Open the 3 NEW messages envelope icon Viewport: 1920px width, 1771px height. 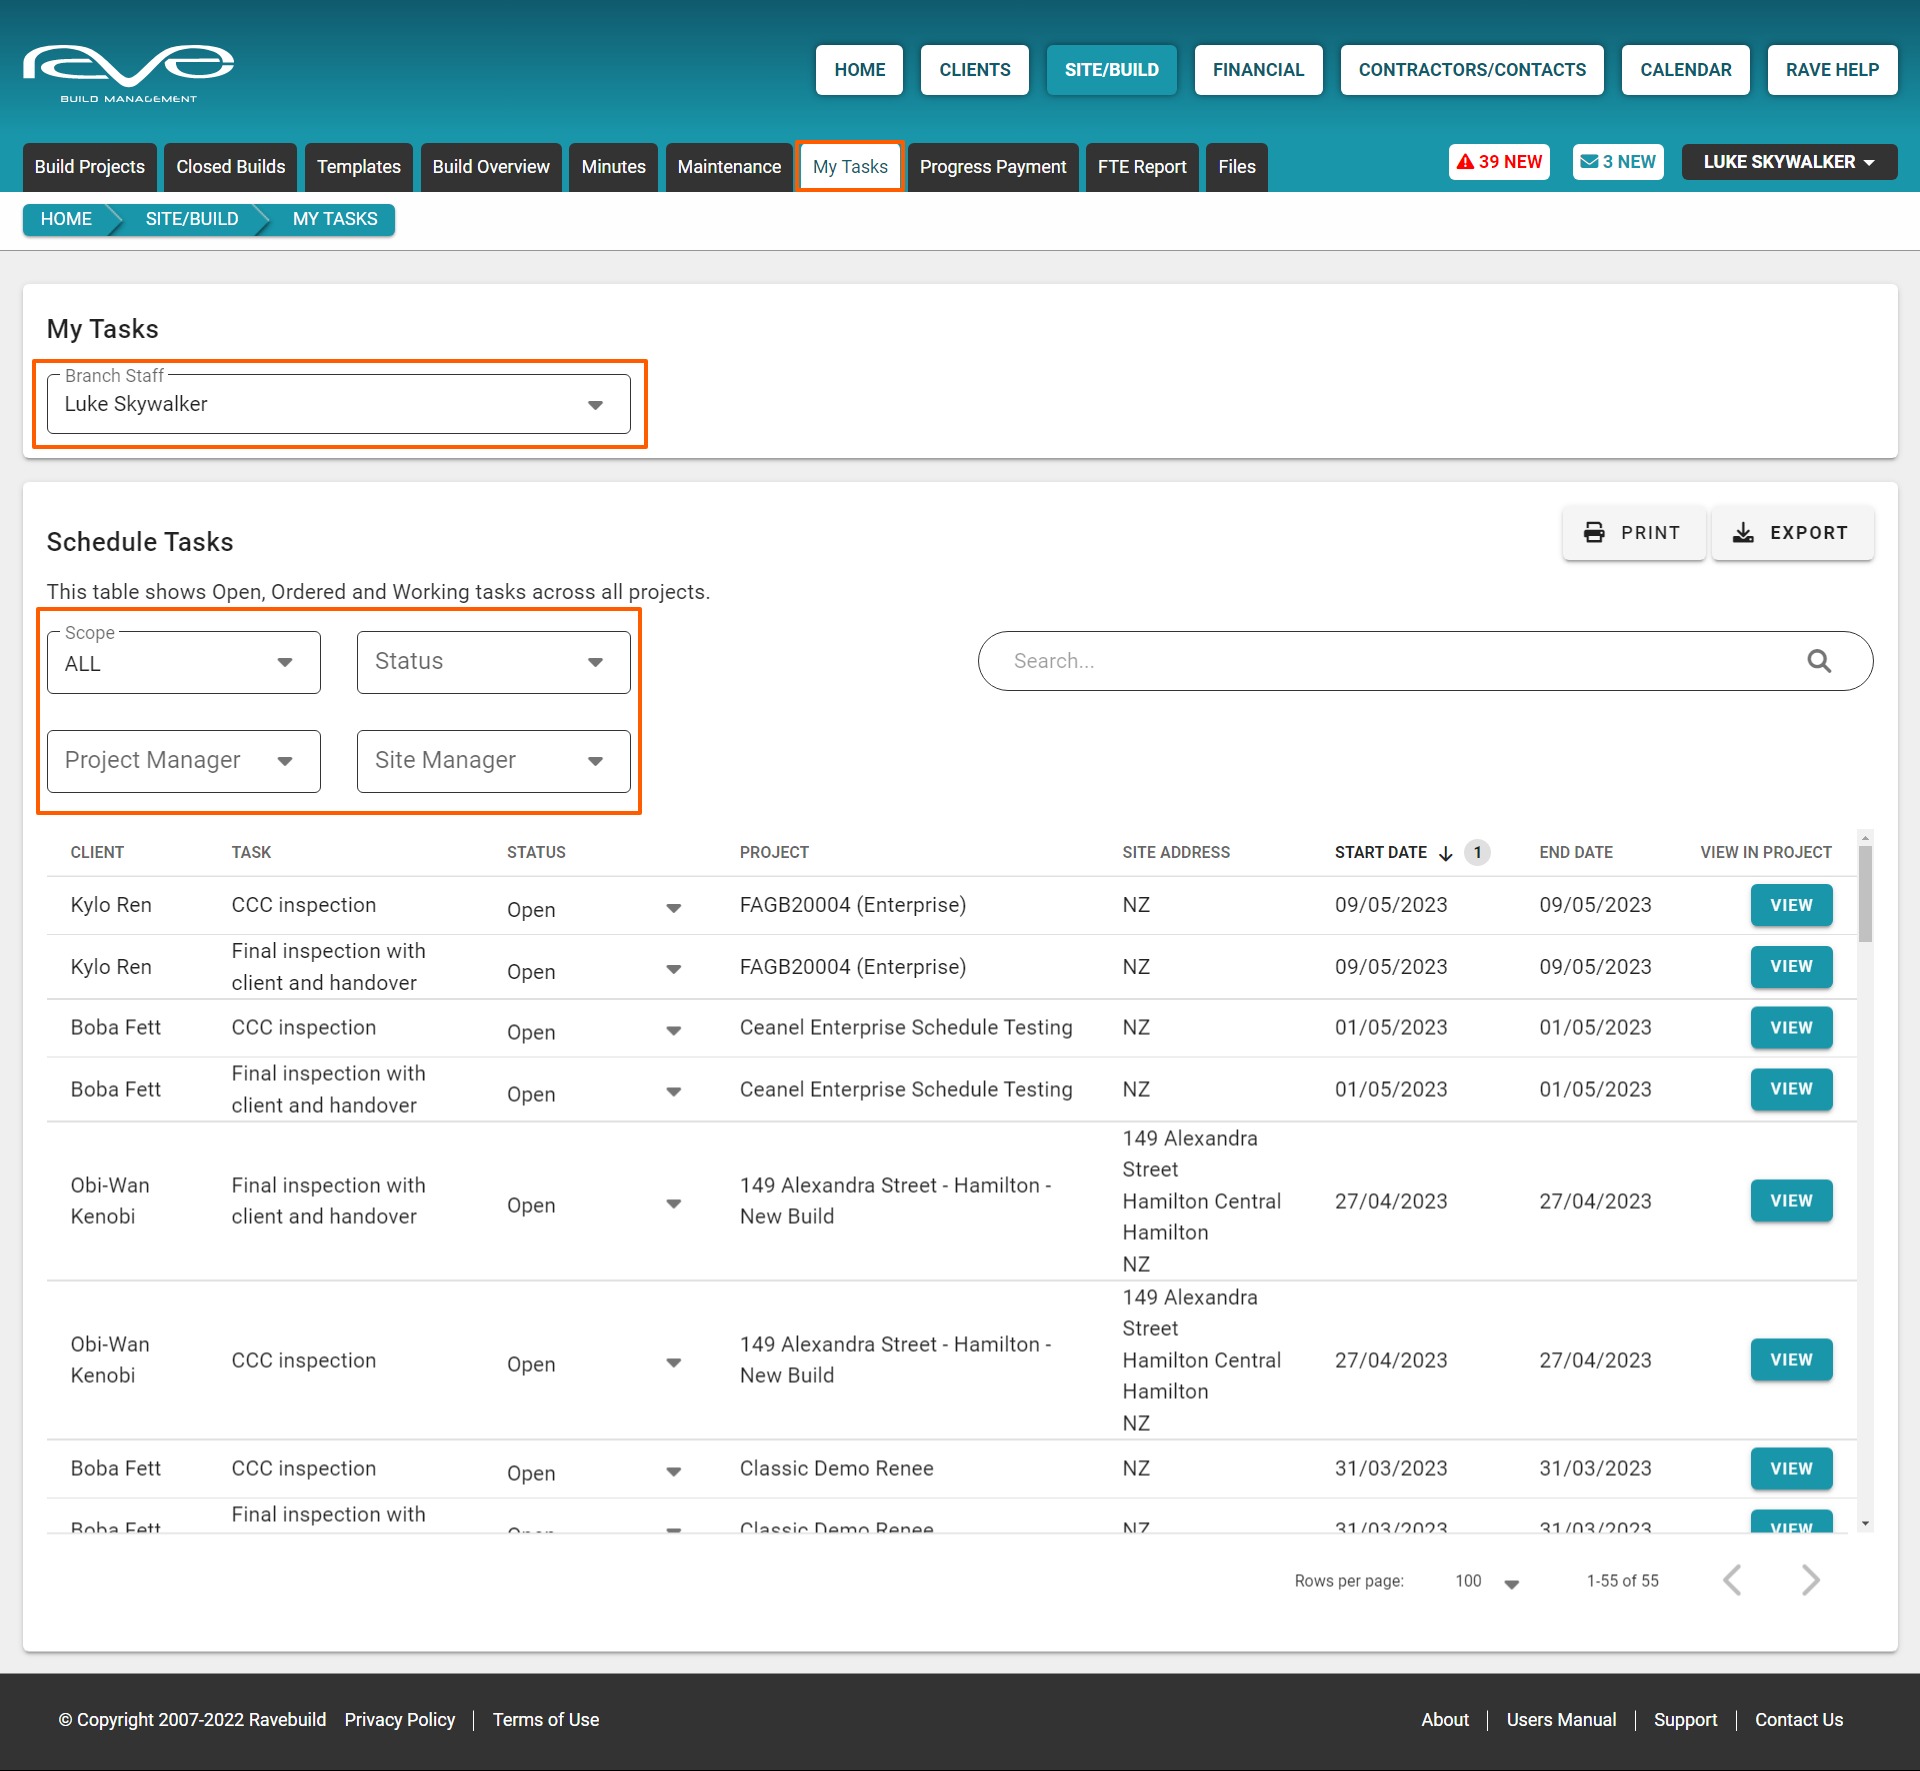(1588, 162)
